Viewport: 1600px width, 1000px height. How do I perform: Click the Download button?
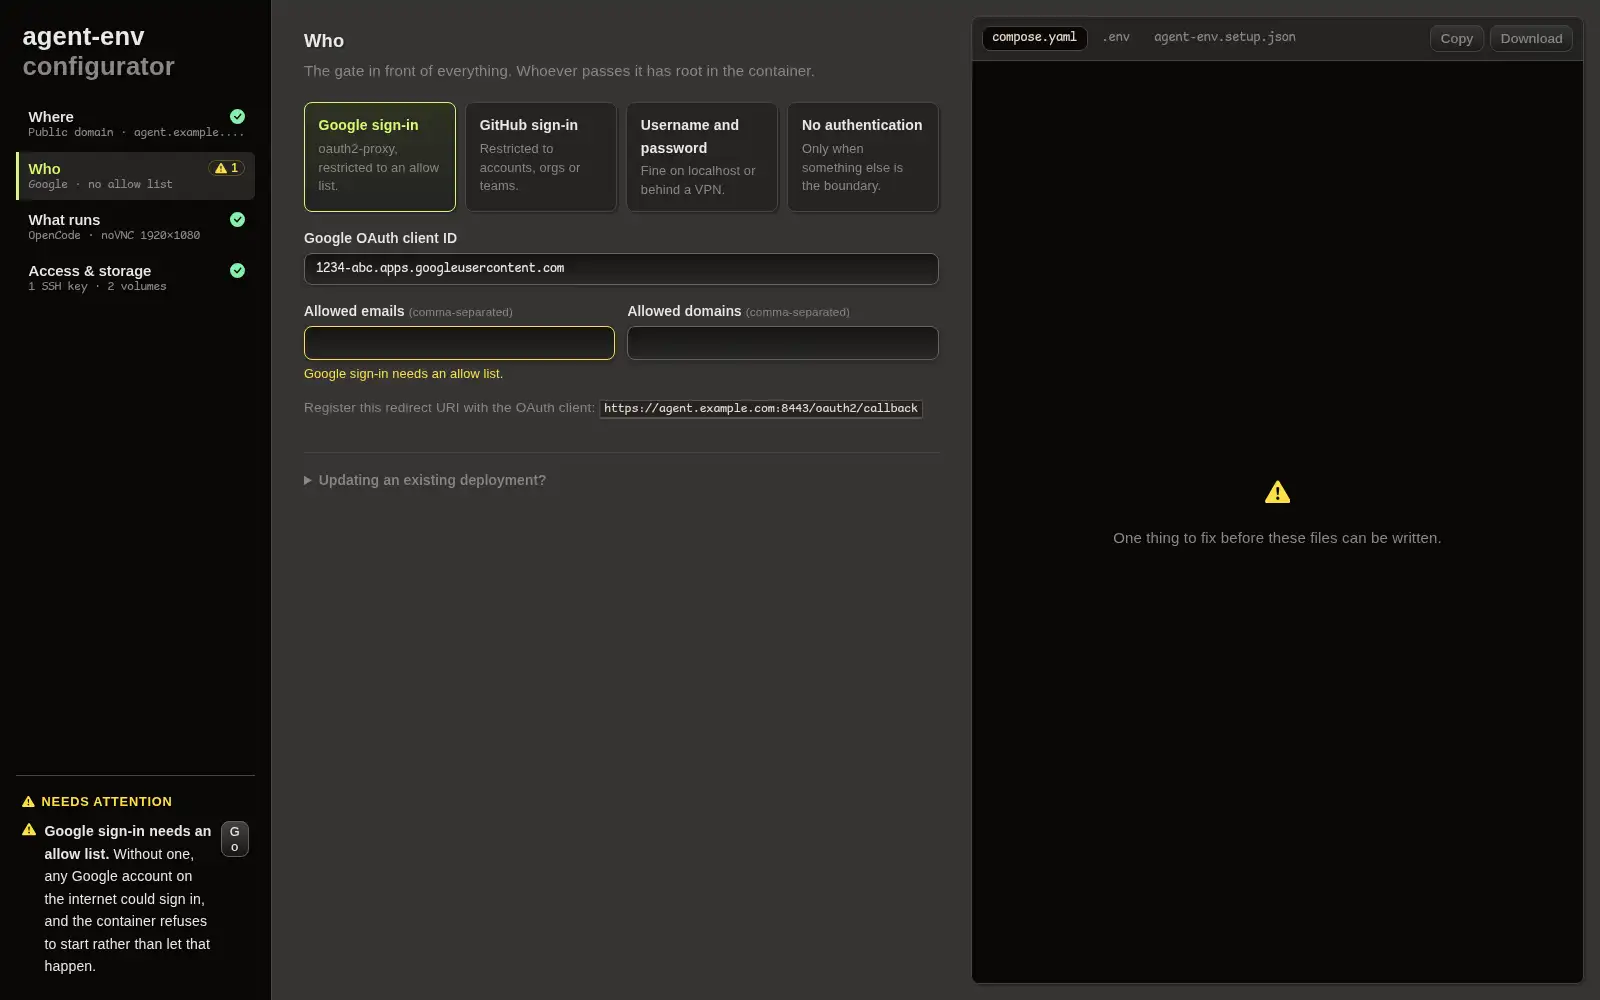[1531, 38]
